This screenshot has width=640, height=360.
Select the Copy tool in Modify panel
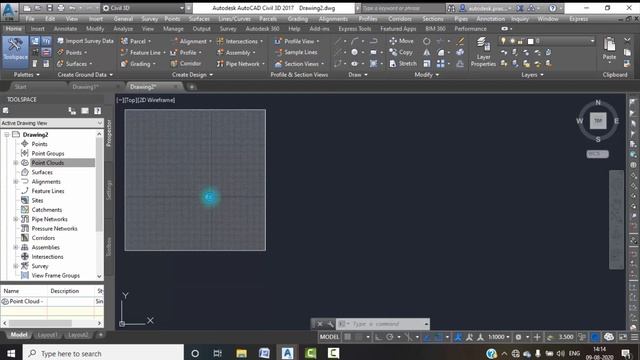[x=401, y=52]
